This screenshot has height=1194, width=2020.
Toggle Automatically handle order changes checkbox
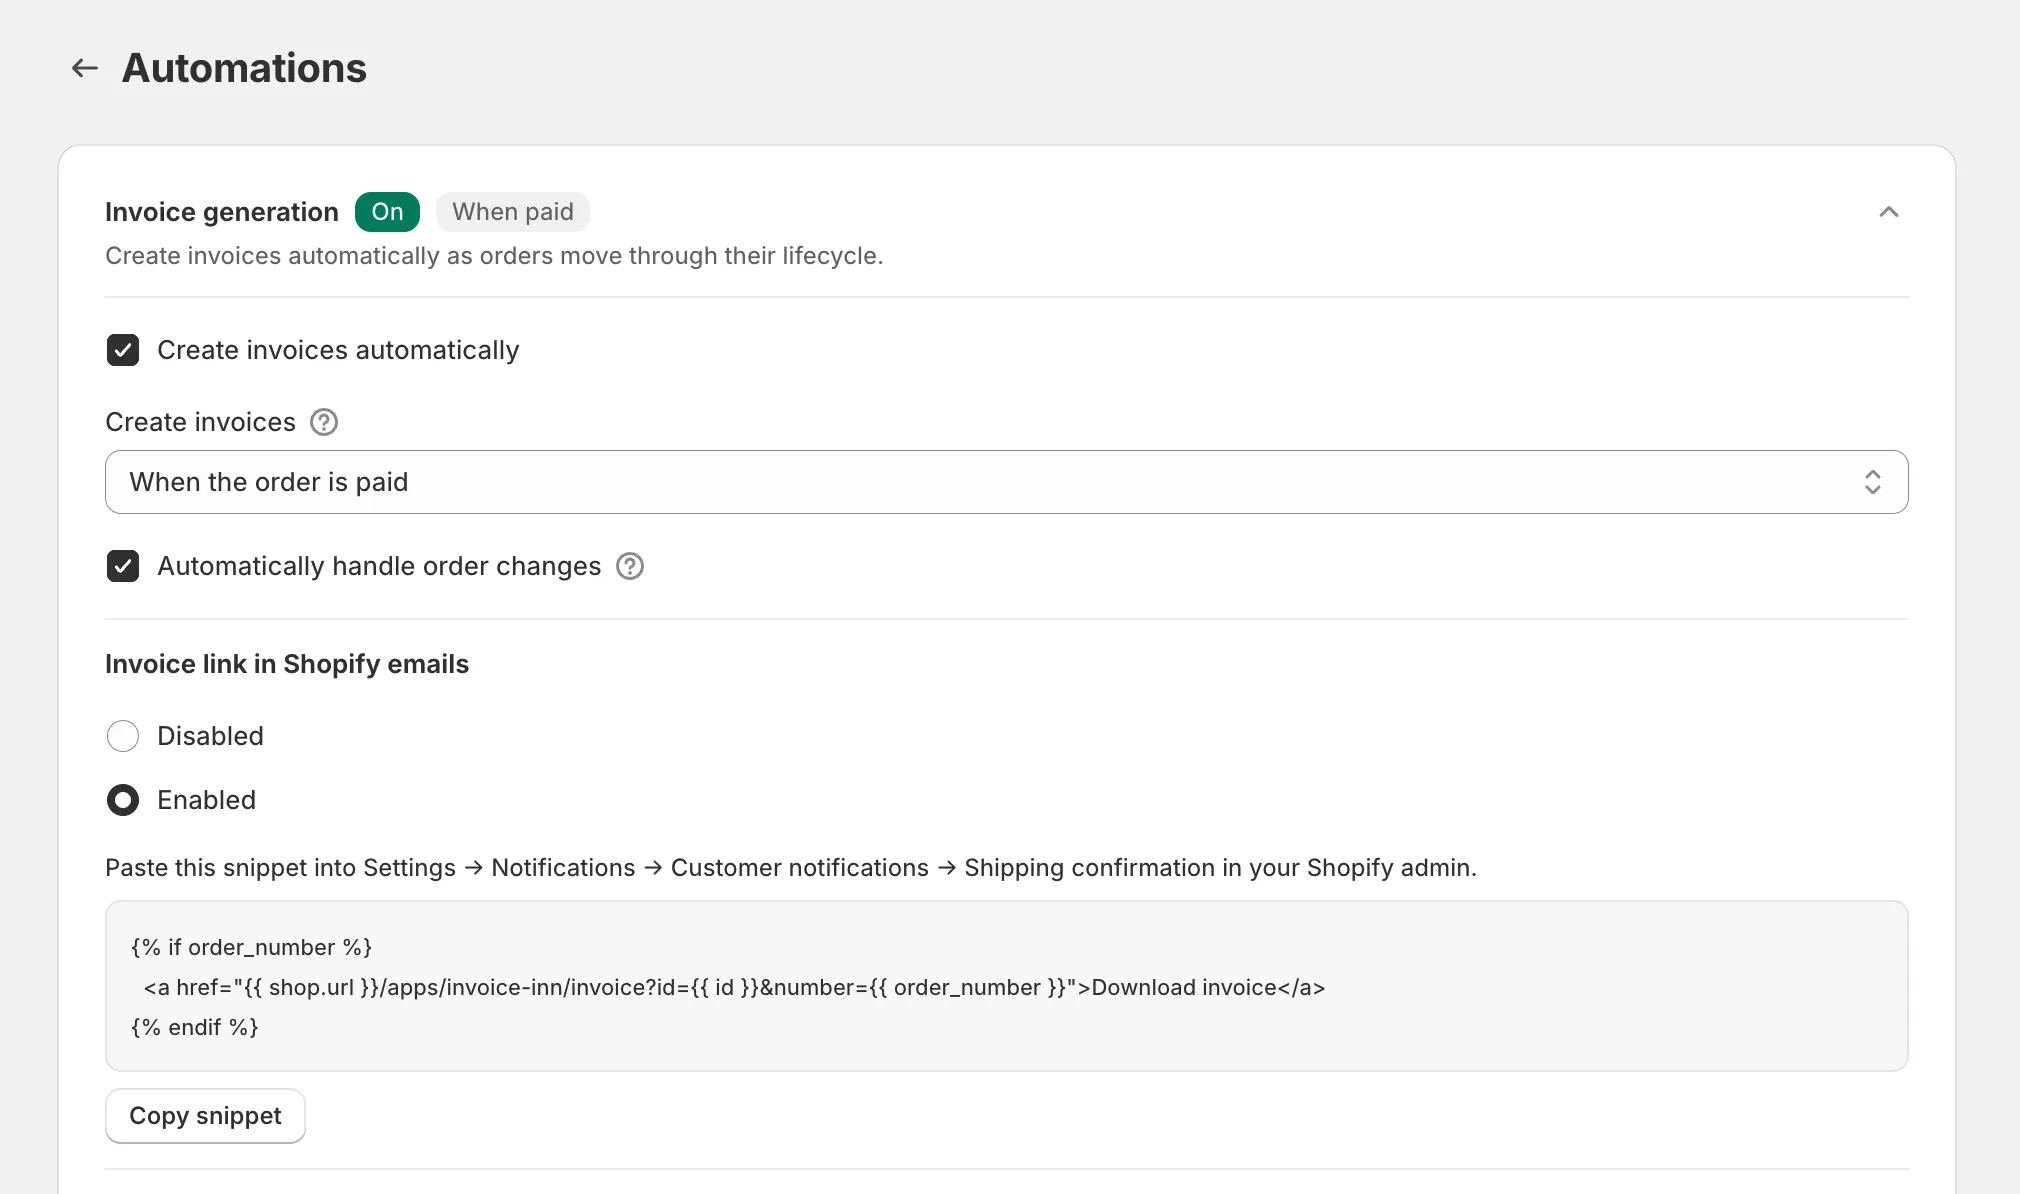click(x=123, y=566)
